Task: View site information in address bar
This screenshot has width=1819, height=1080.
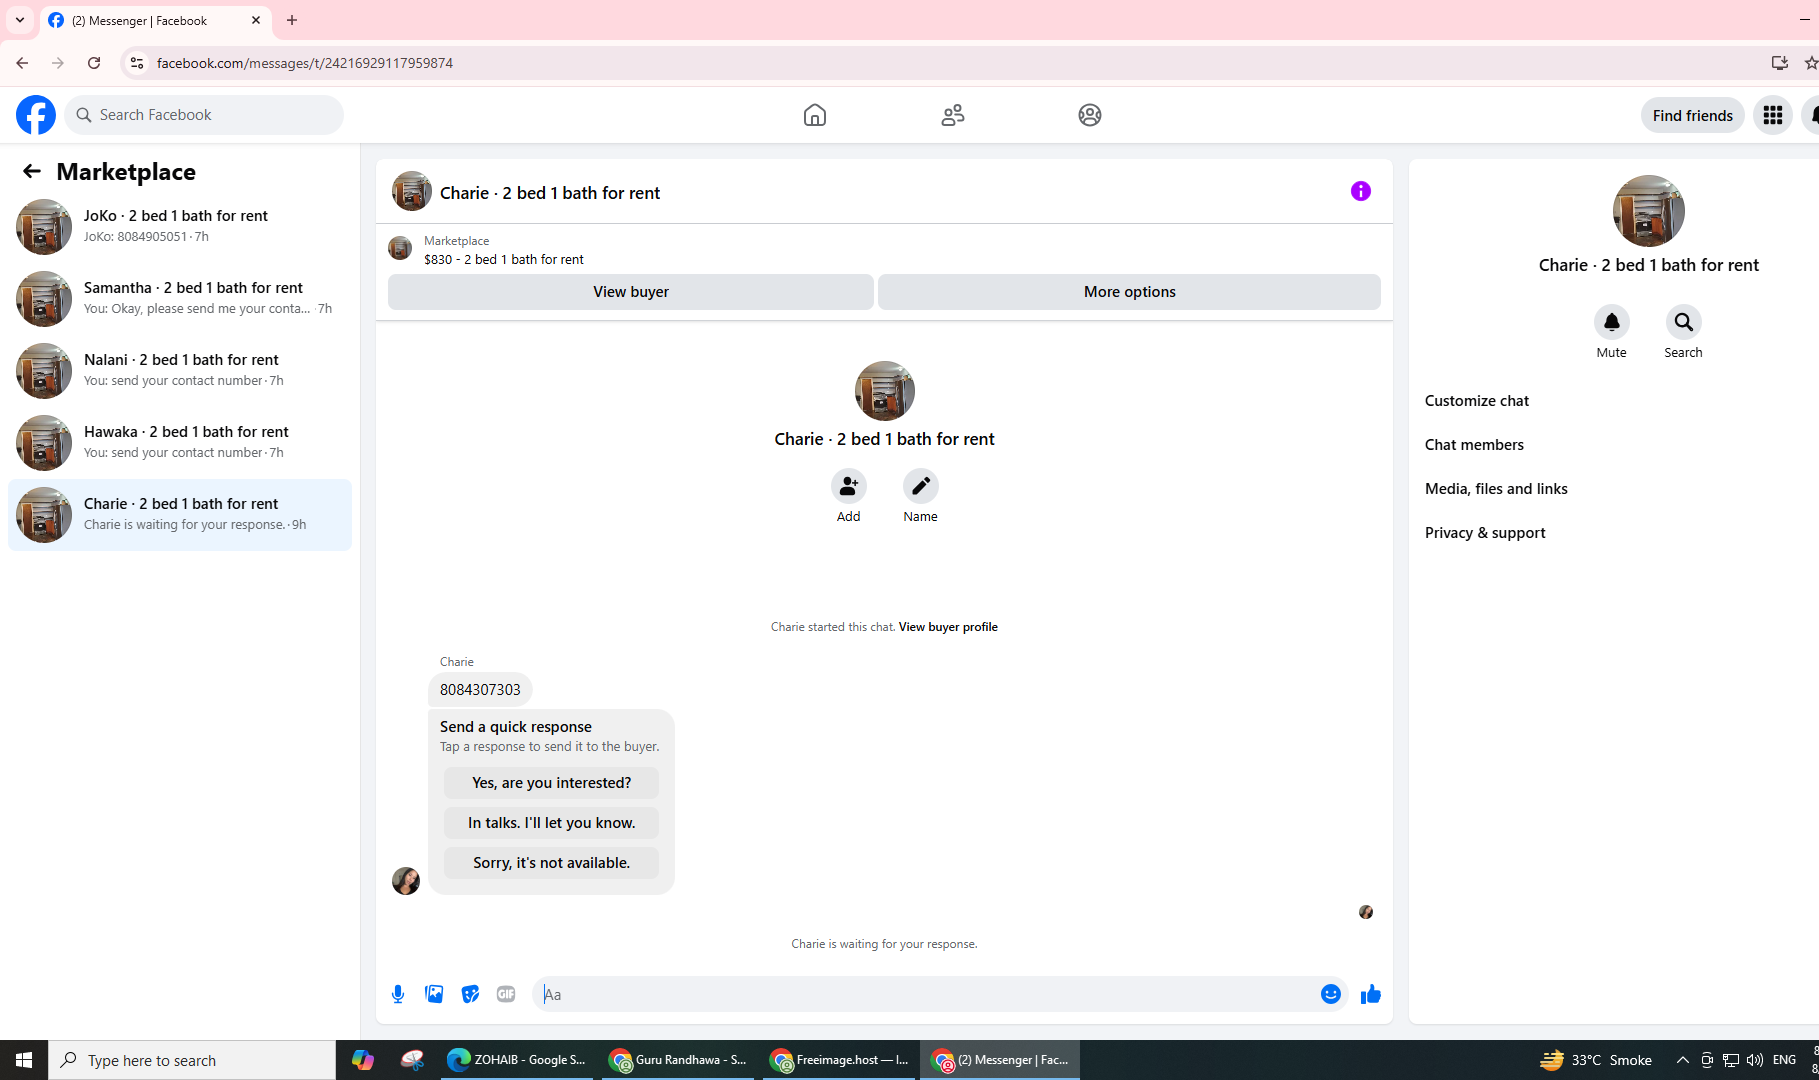Action: (137, 63)
